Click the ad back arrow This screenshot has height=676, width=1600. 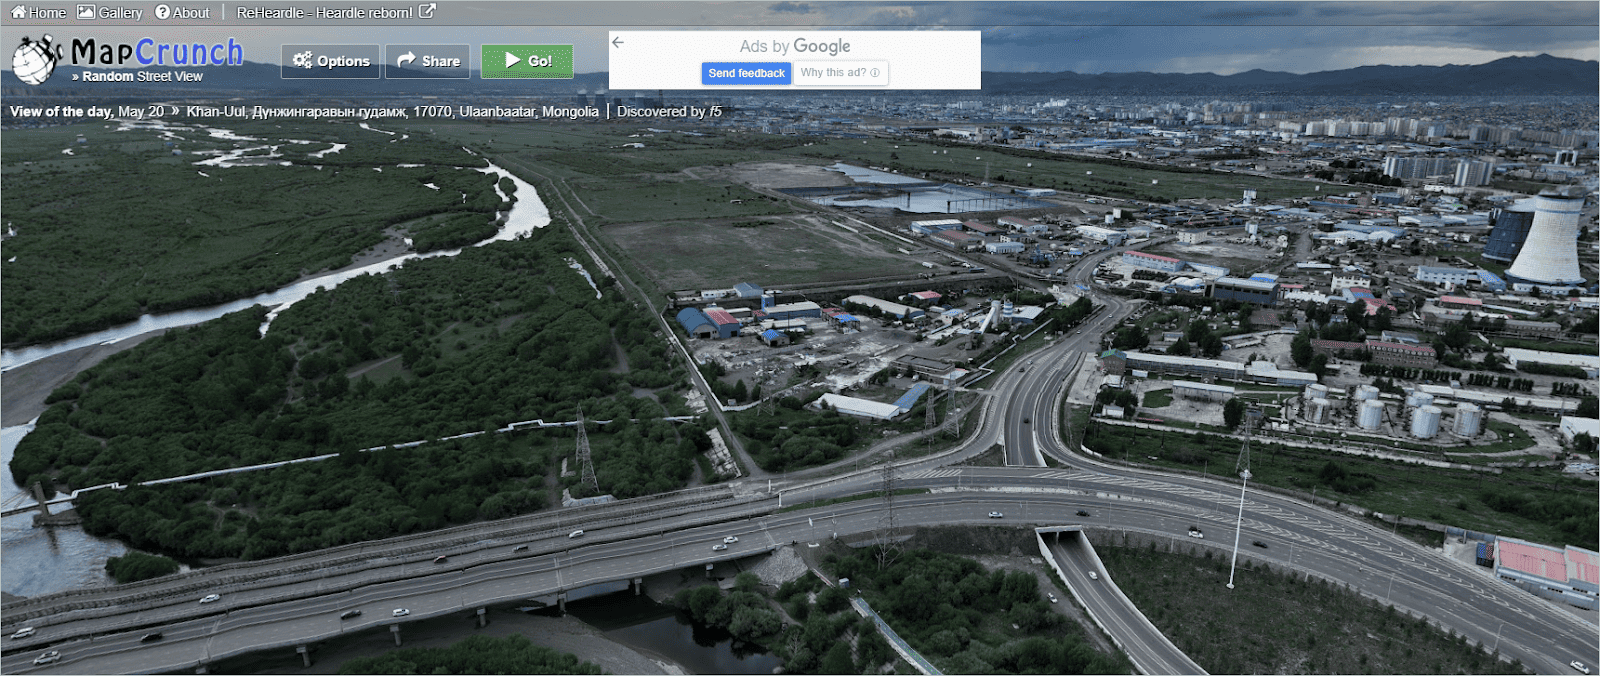(618, 42)
